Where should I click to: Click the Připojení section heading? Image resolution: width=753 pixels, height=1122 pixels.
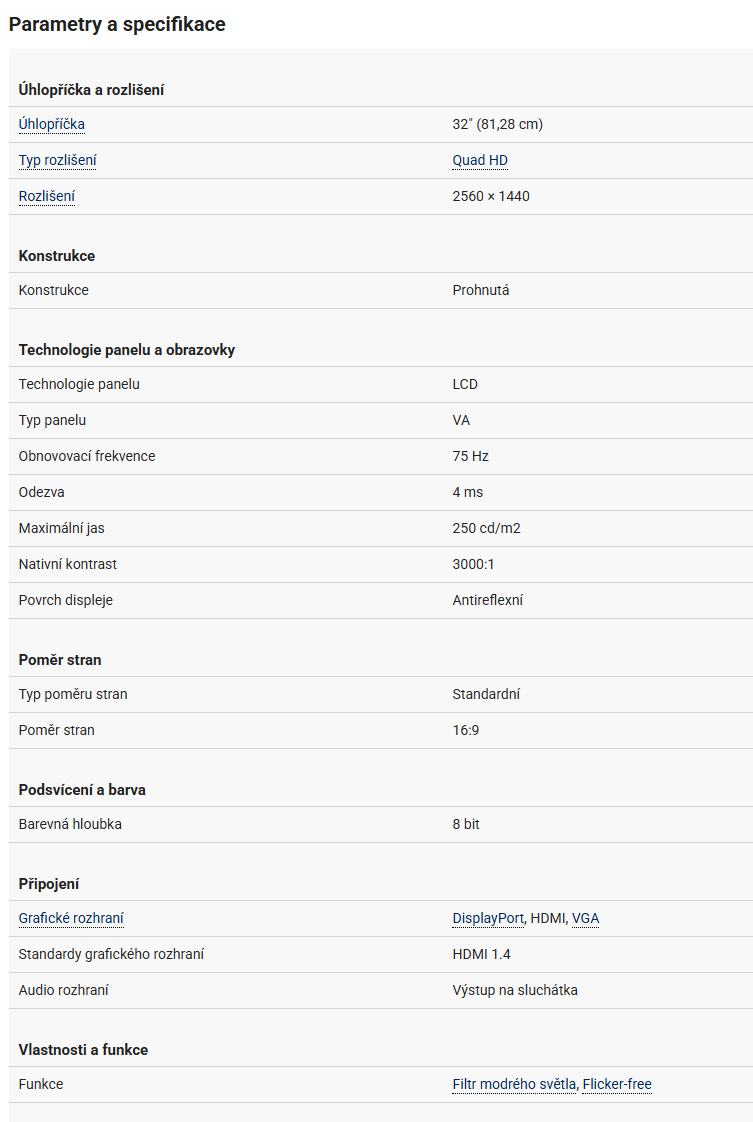pos(49,884)
